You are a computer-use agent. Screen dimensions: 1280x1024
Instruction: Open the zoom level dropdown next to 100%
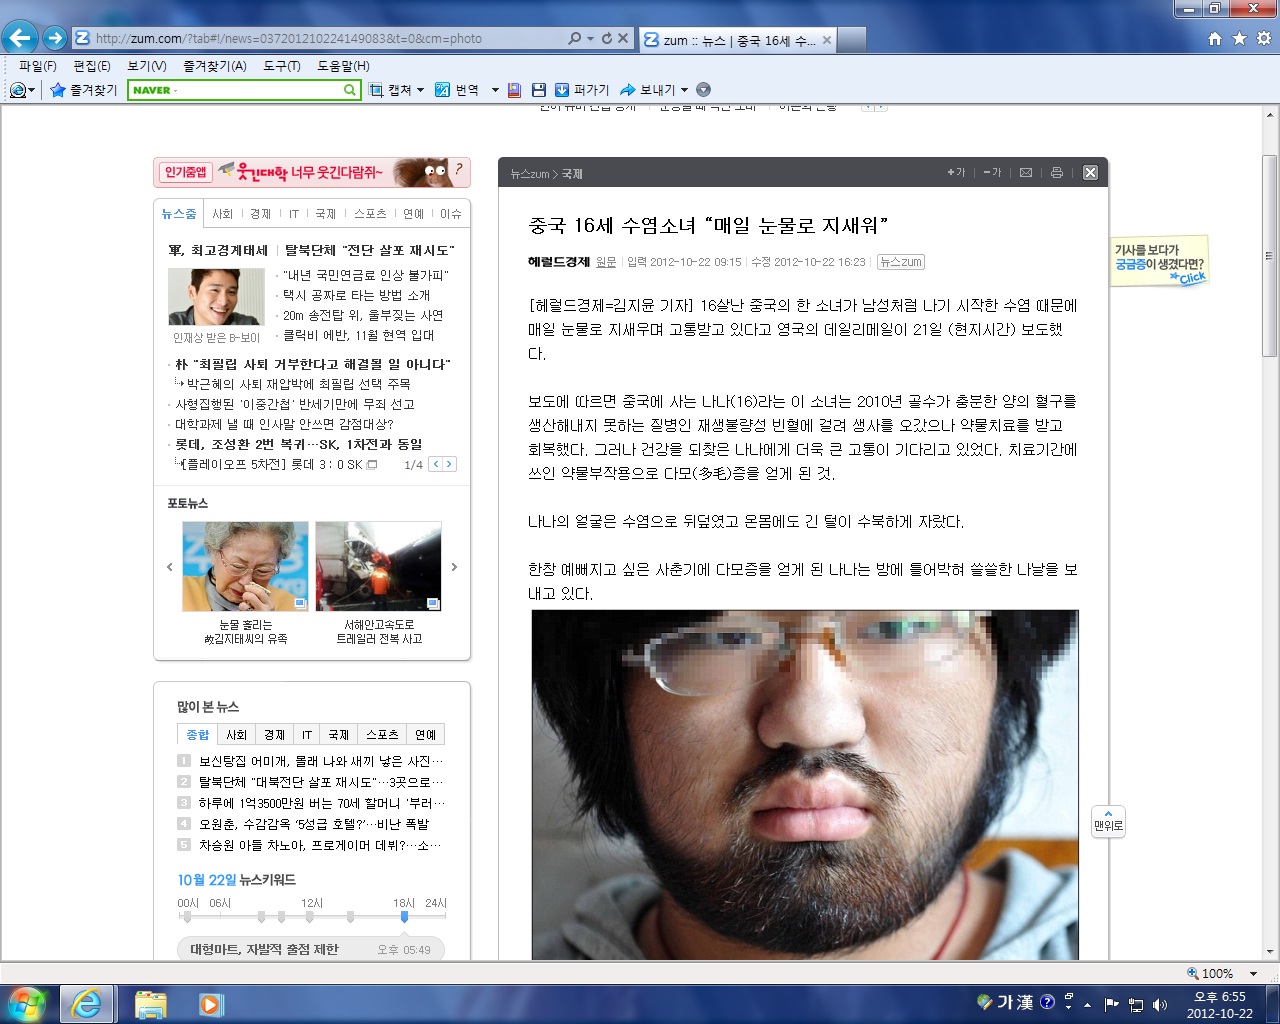1253,973
